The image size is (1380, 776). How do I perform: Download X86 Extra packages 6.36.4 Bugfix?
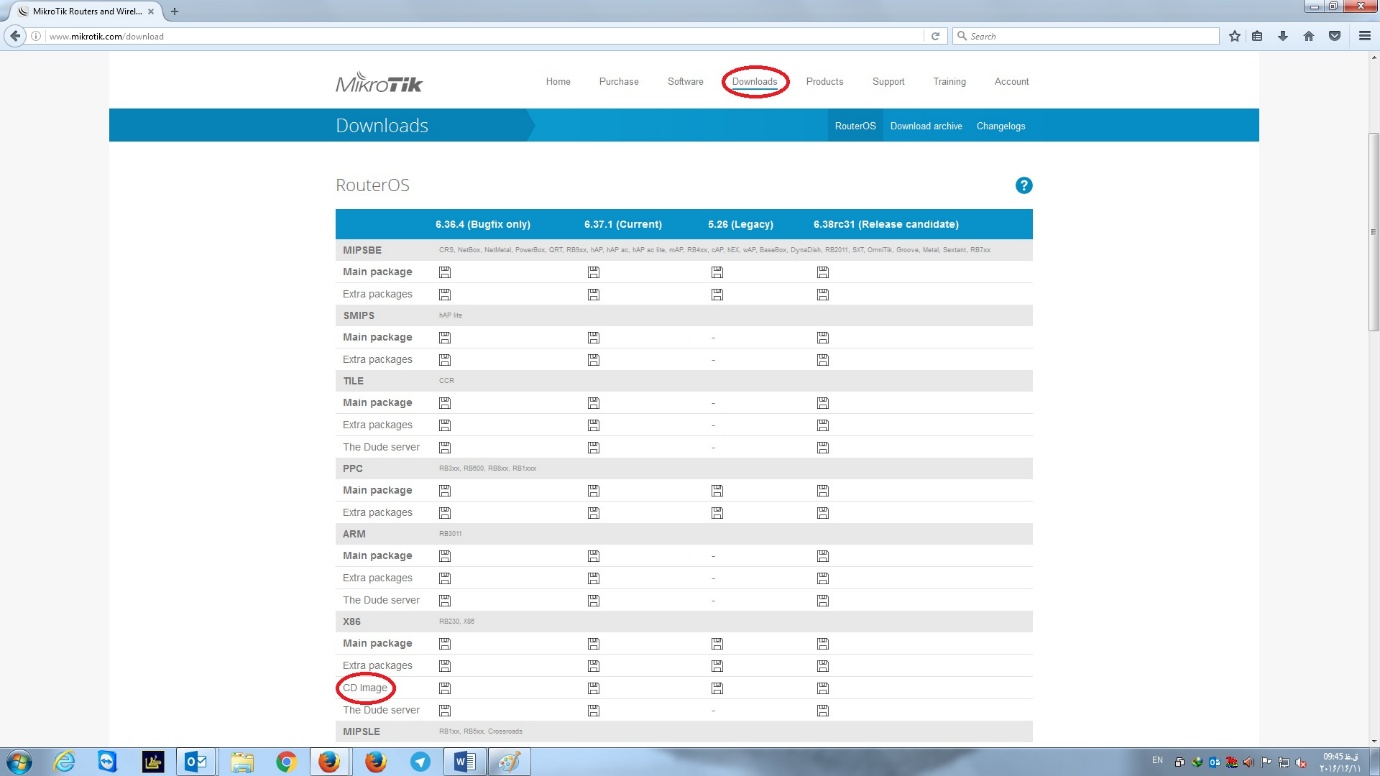(445, 665)
